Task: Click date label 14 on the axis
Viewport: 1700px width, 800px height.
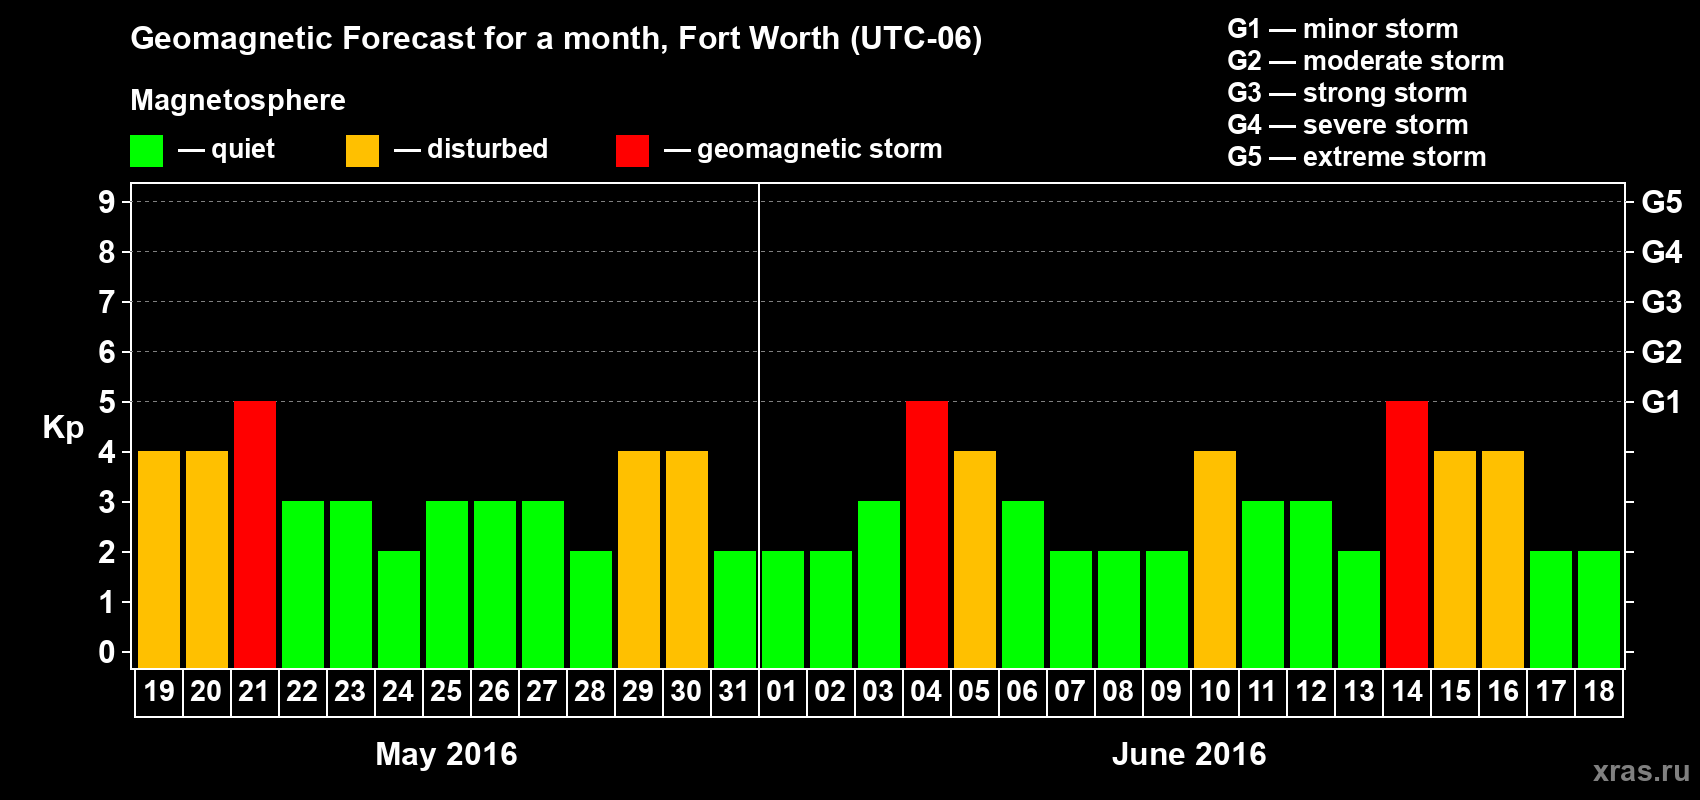Action: point(1407,692)
